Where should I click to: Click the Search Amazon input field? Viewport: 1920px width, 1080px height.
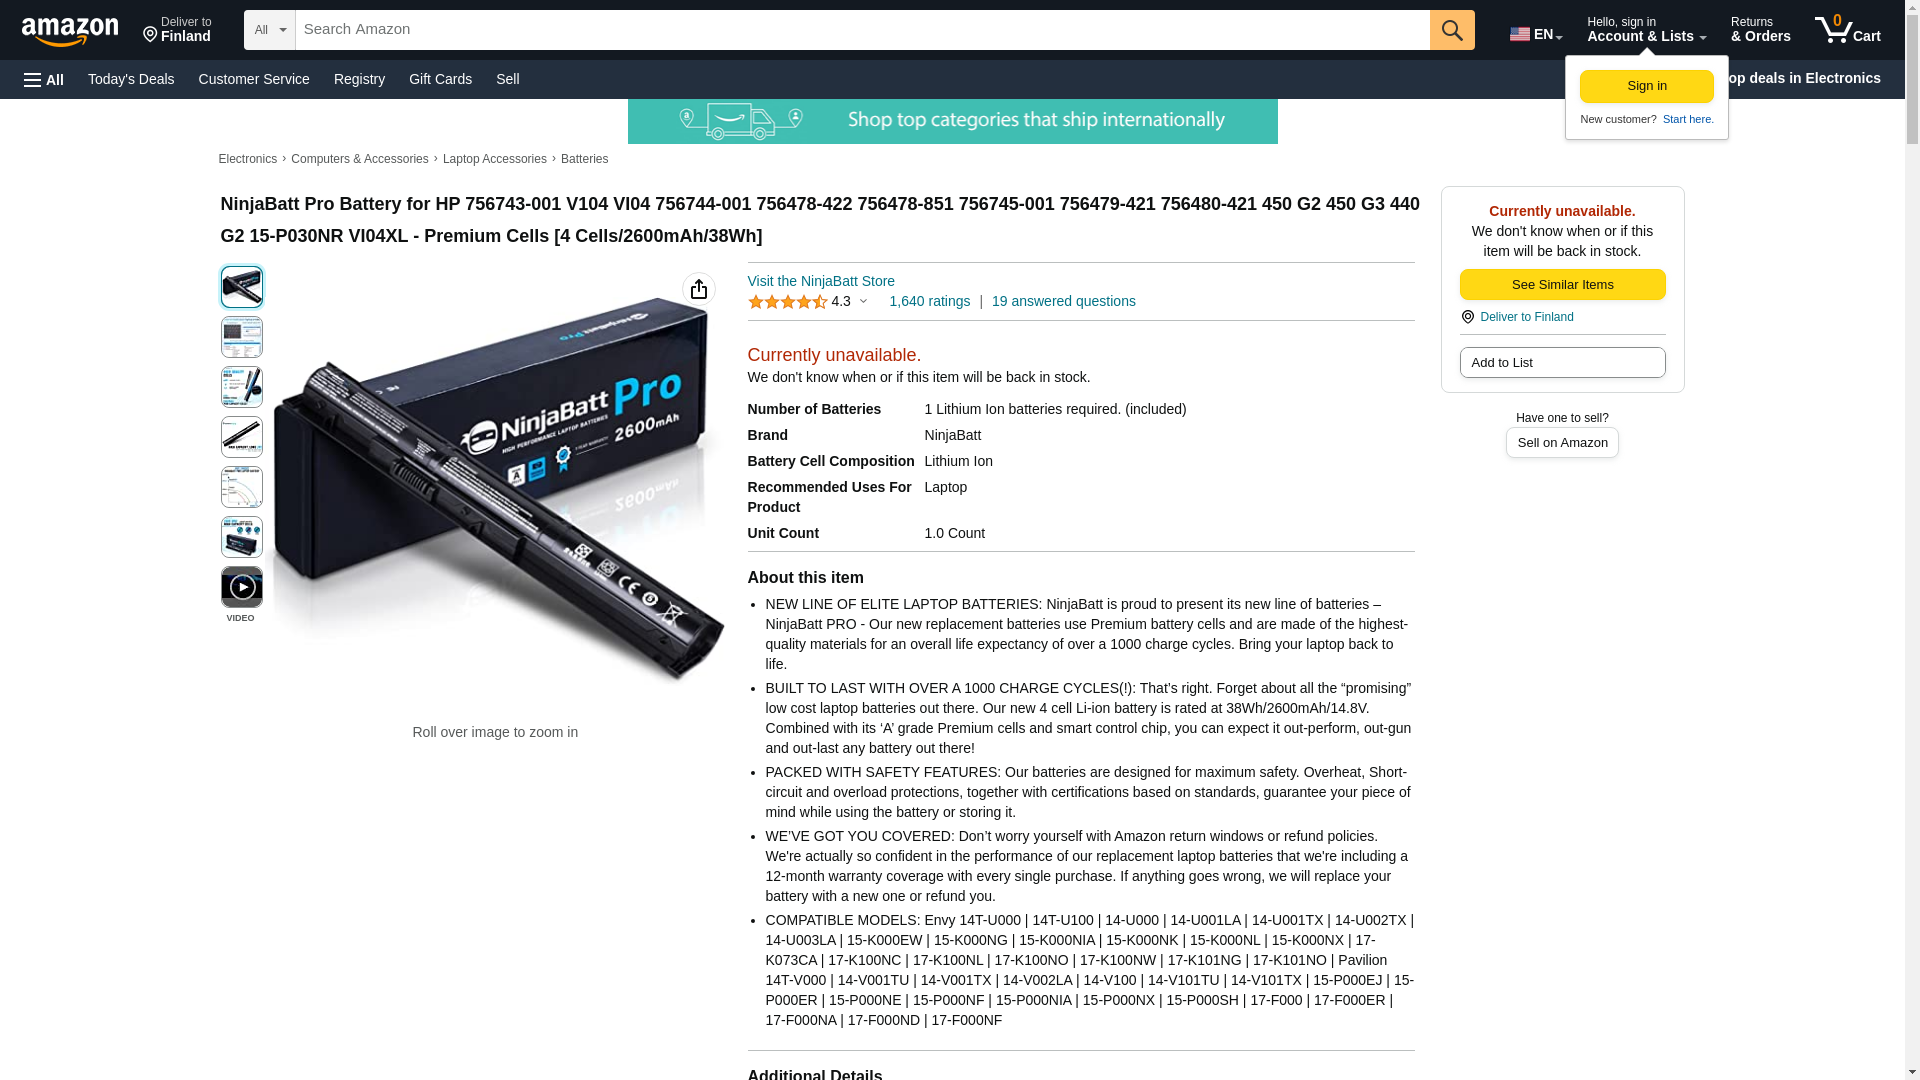(x=863, y=30)
